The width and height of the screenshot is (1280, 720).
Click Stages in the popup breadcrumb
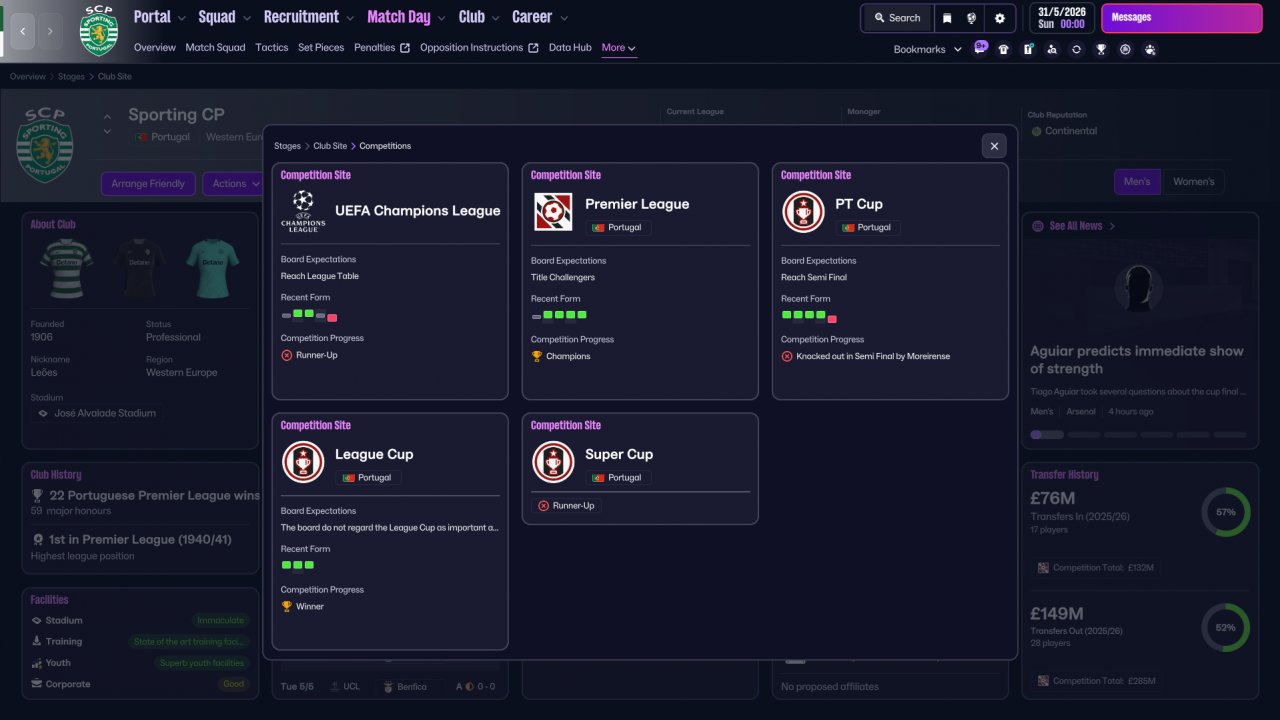click(x=287, y=146)
